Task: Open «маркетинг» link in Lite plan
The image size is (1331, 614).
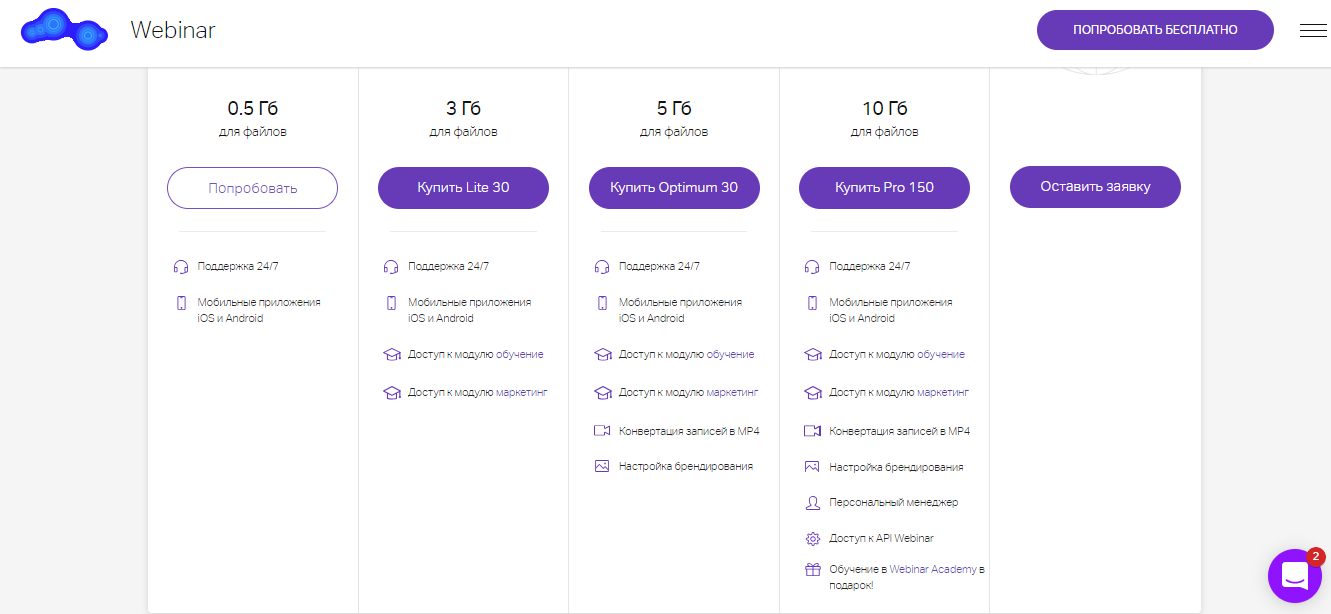Action: tap(521, 392)
